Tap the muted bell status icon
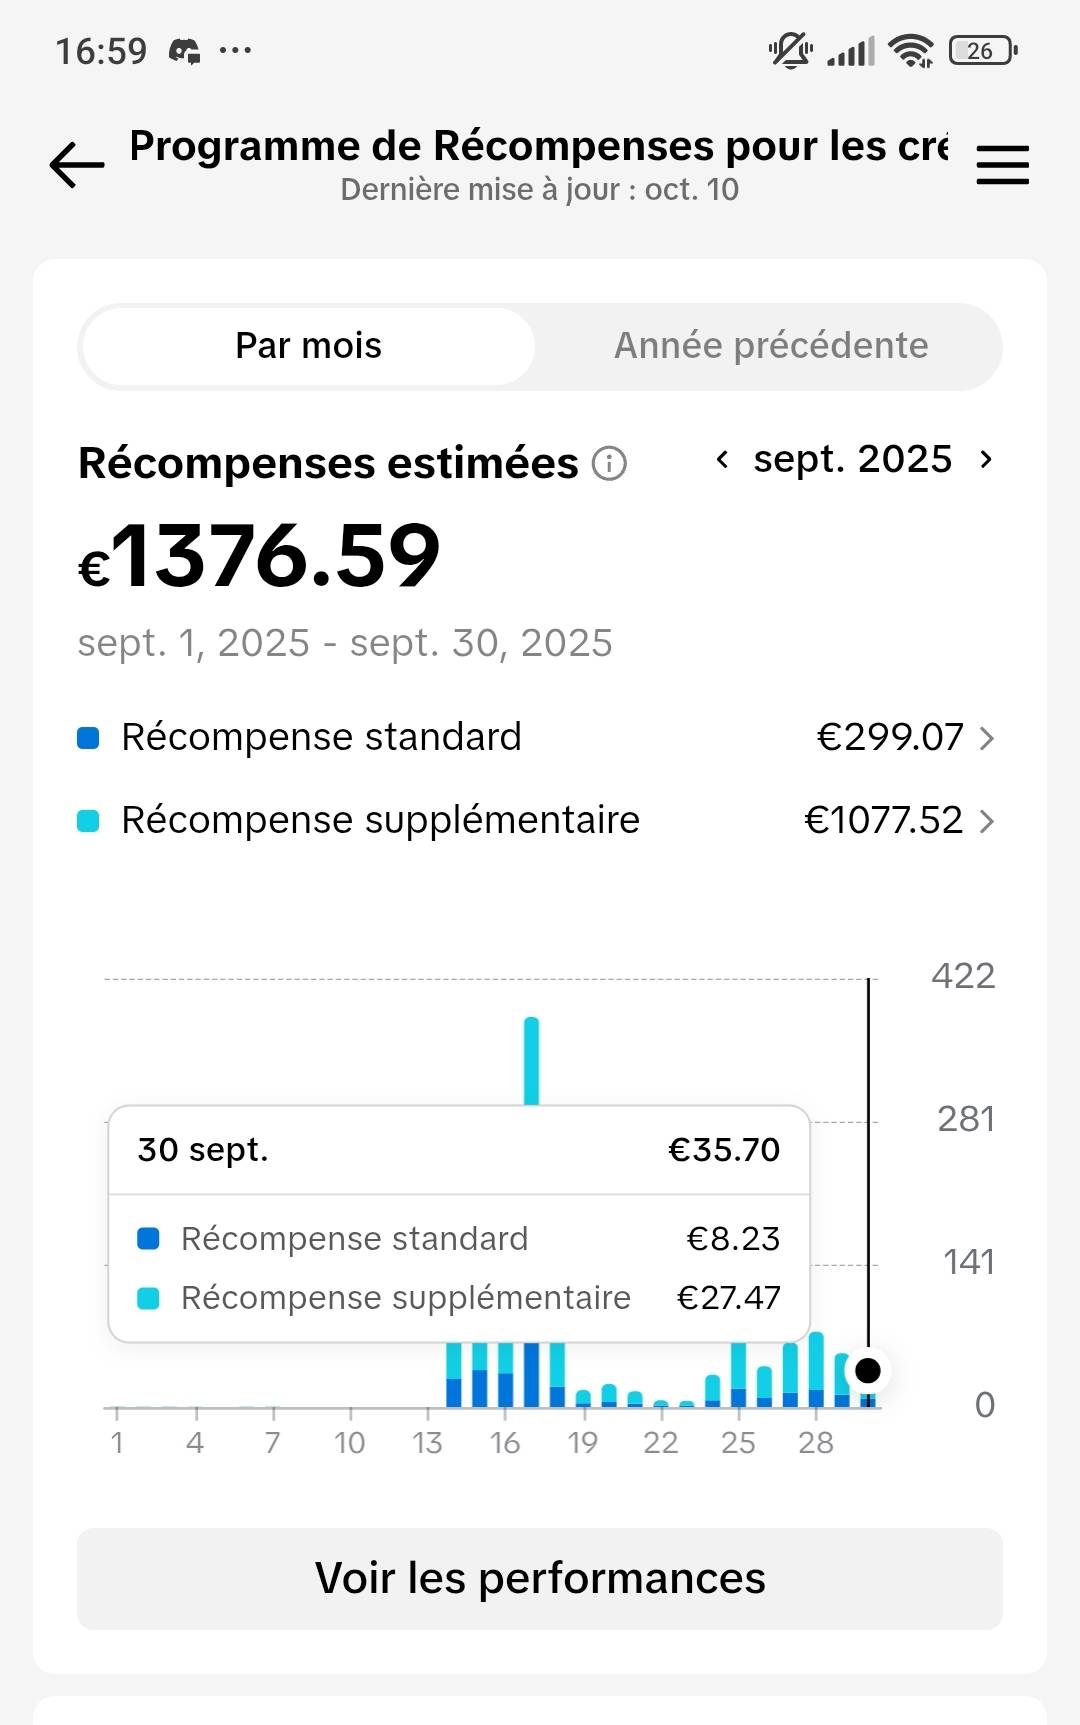This screenshot has height=1725, width=1080. 789,50
